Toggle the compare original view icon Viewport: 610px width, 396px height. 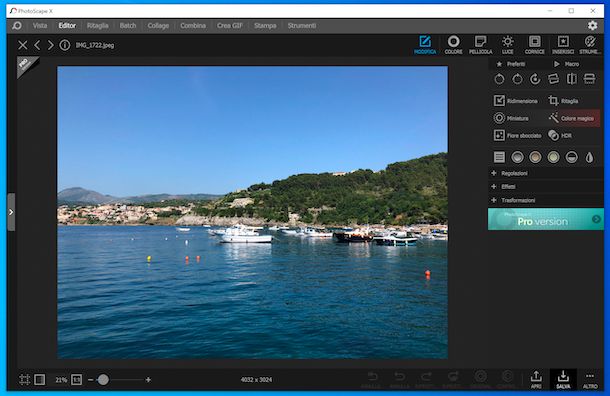coord(40,380)
